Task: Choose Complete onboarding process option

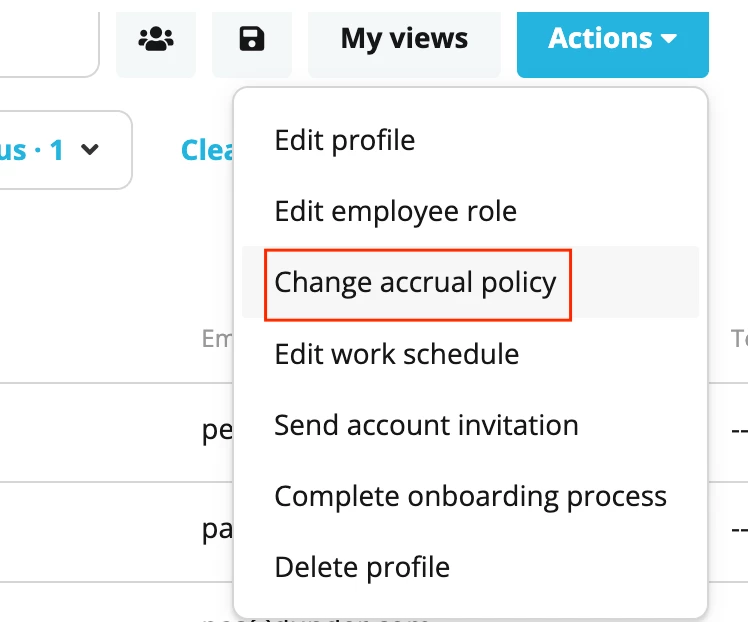Action: point(470,496)
